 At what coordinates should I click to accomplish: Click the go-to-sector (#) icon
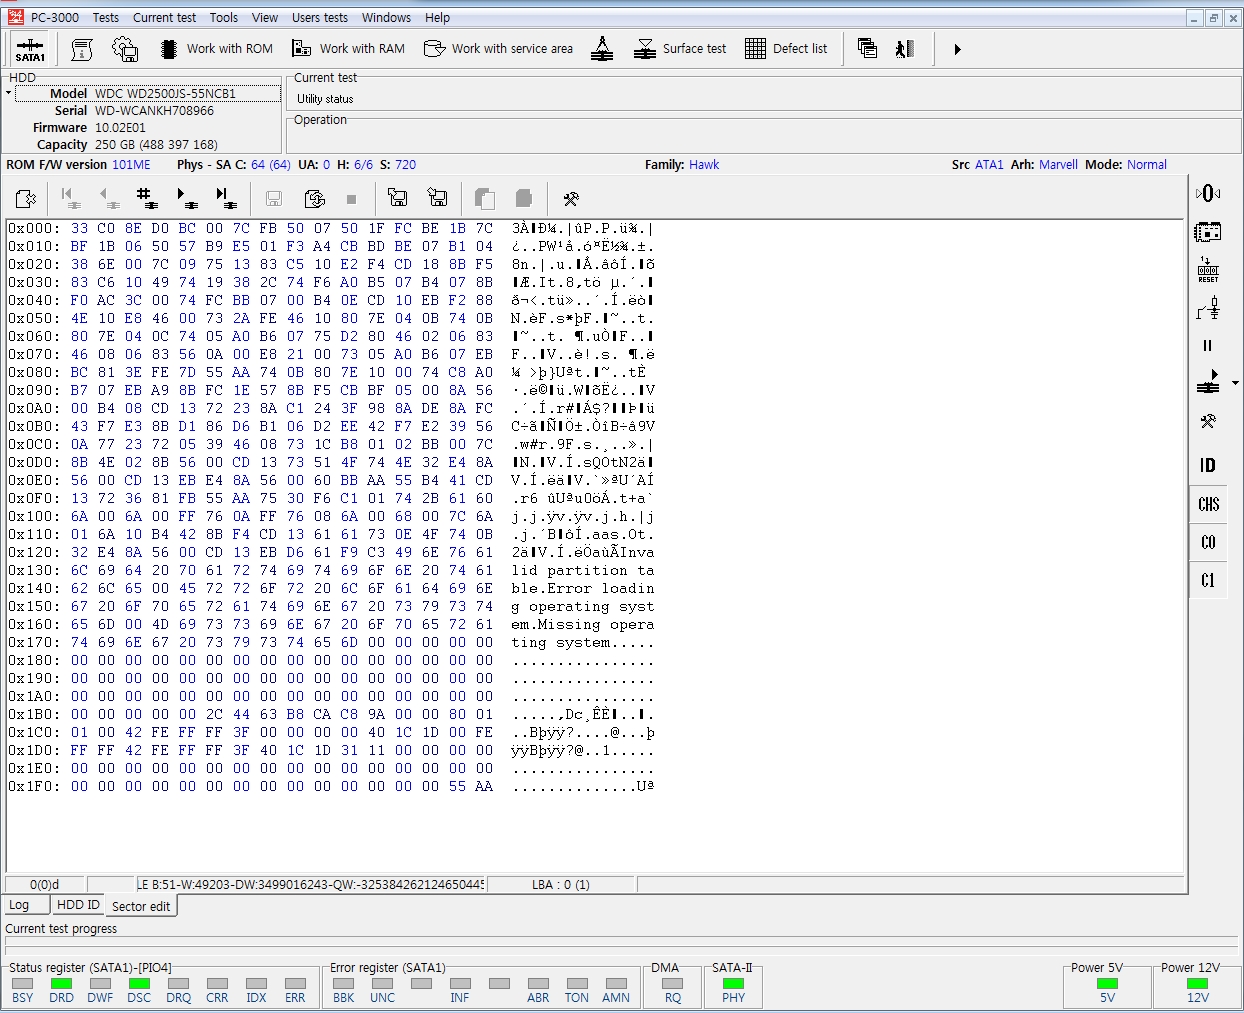[x=147, y=198]
